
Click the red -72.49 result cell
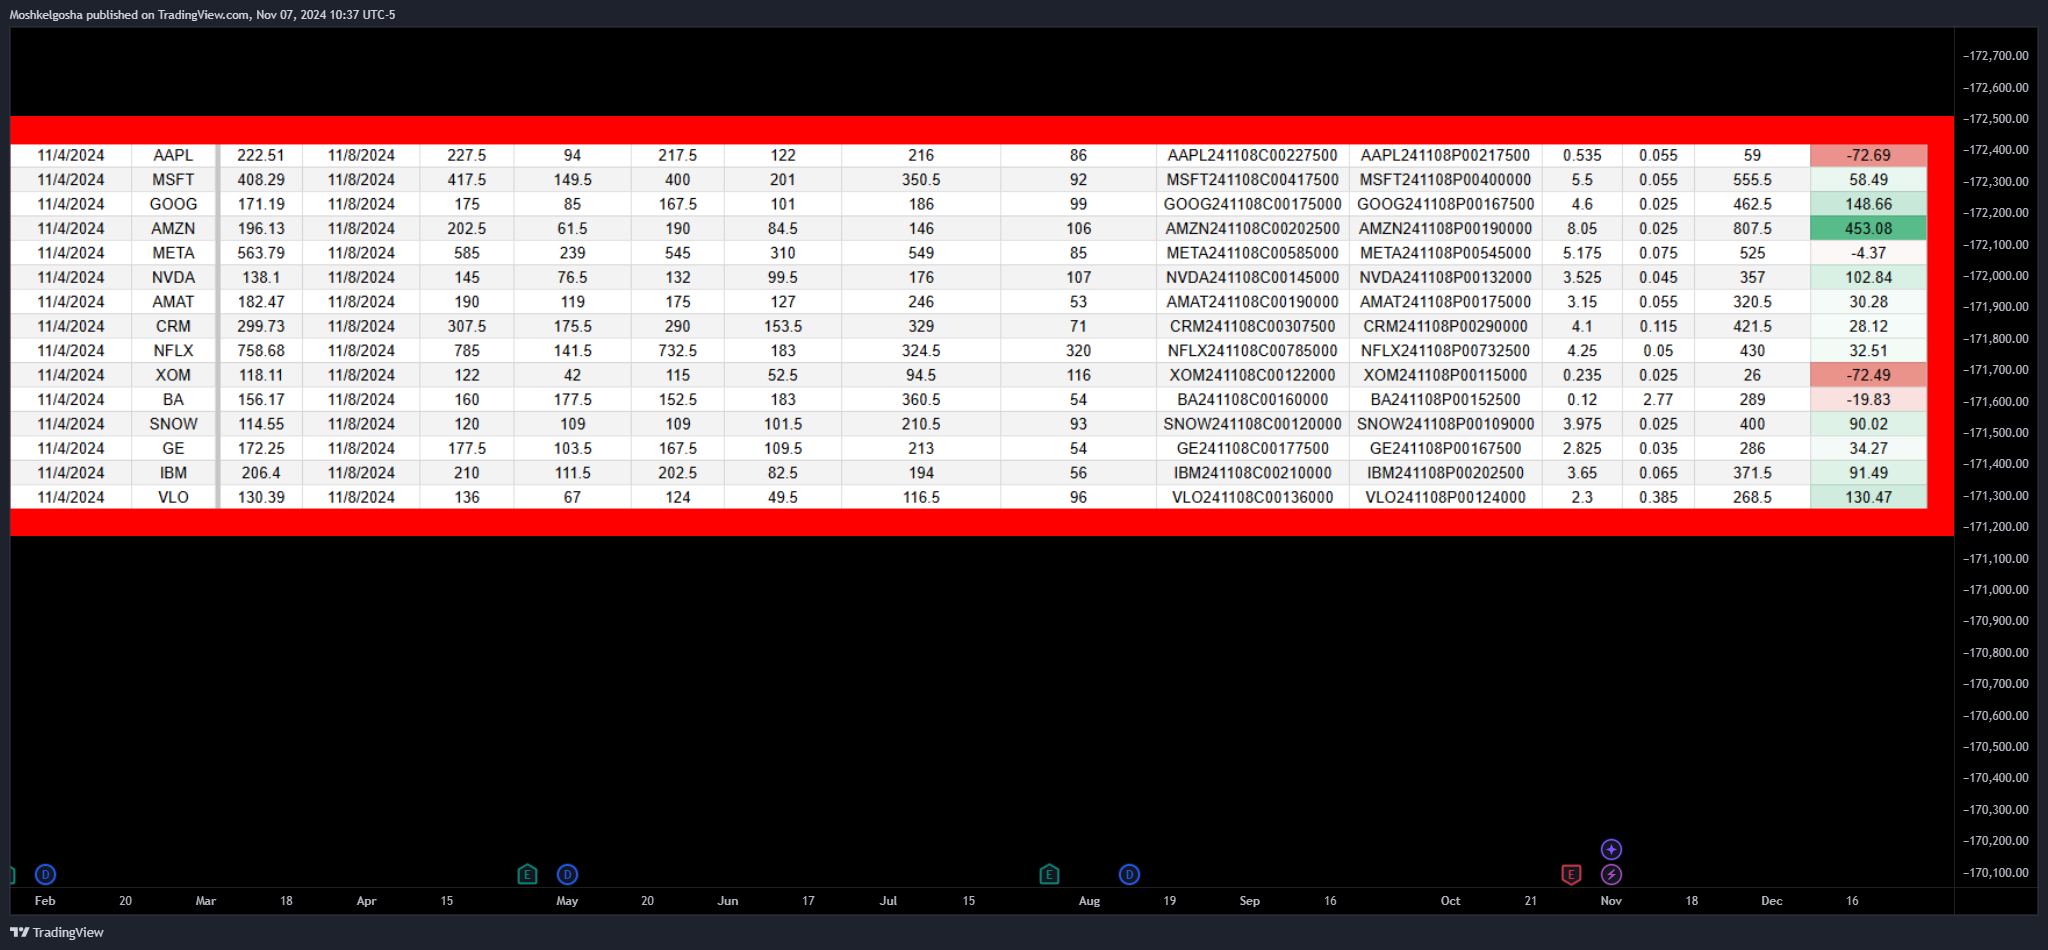point(1868,375)
